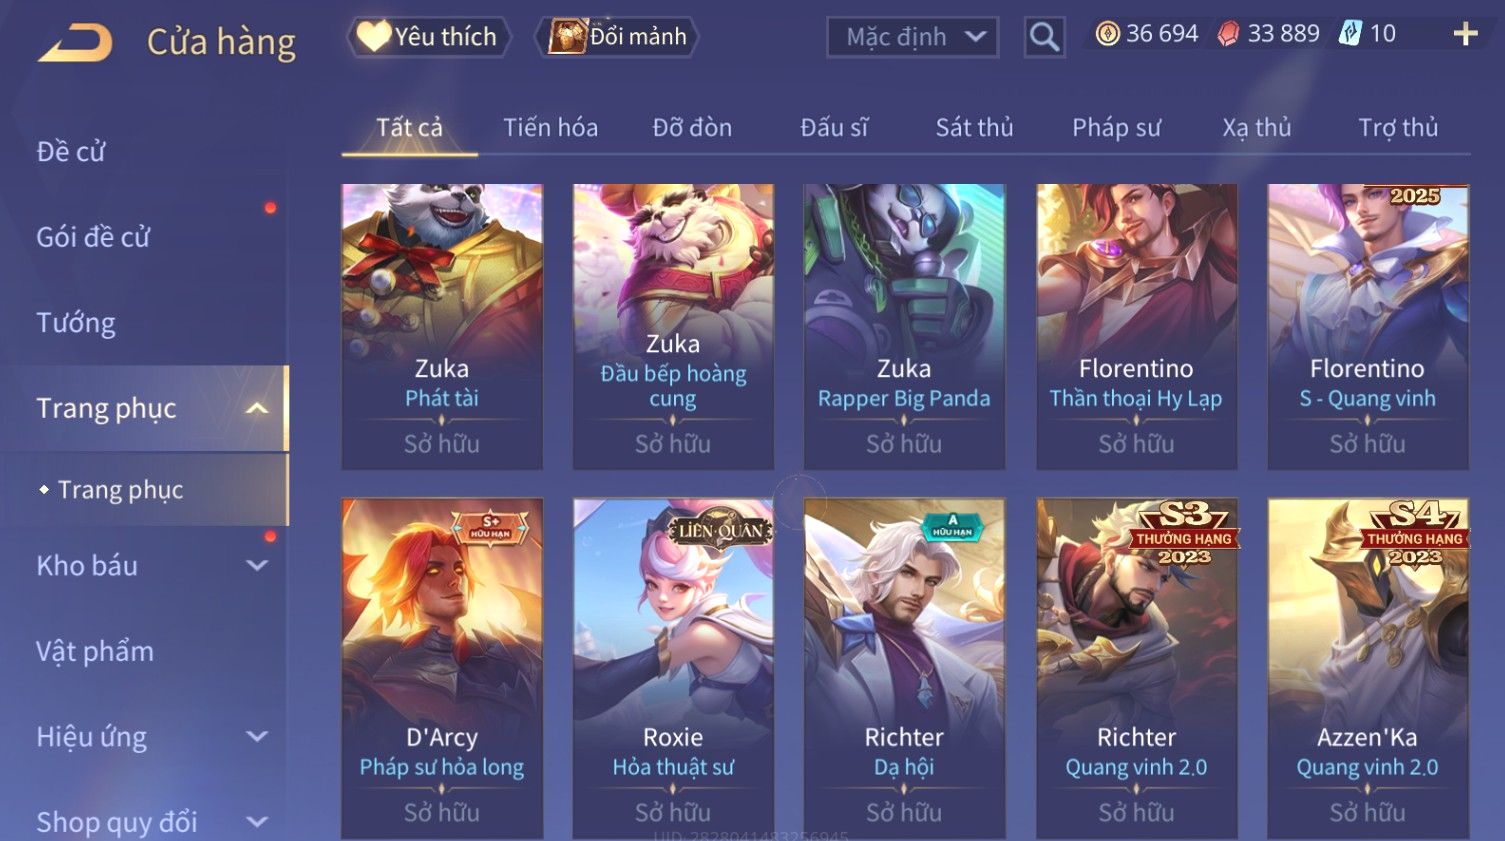Select Florentino S - Quang vinh skin

1367,326
